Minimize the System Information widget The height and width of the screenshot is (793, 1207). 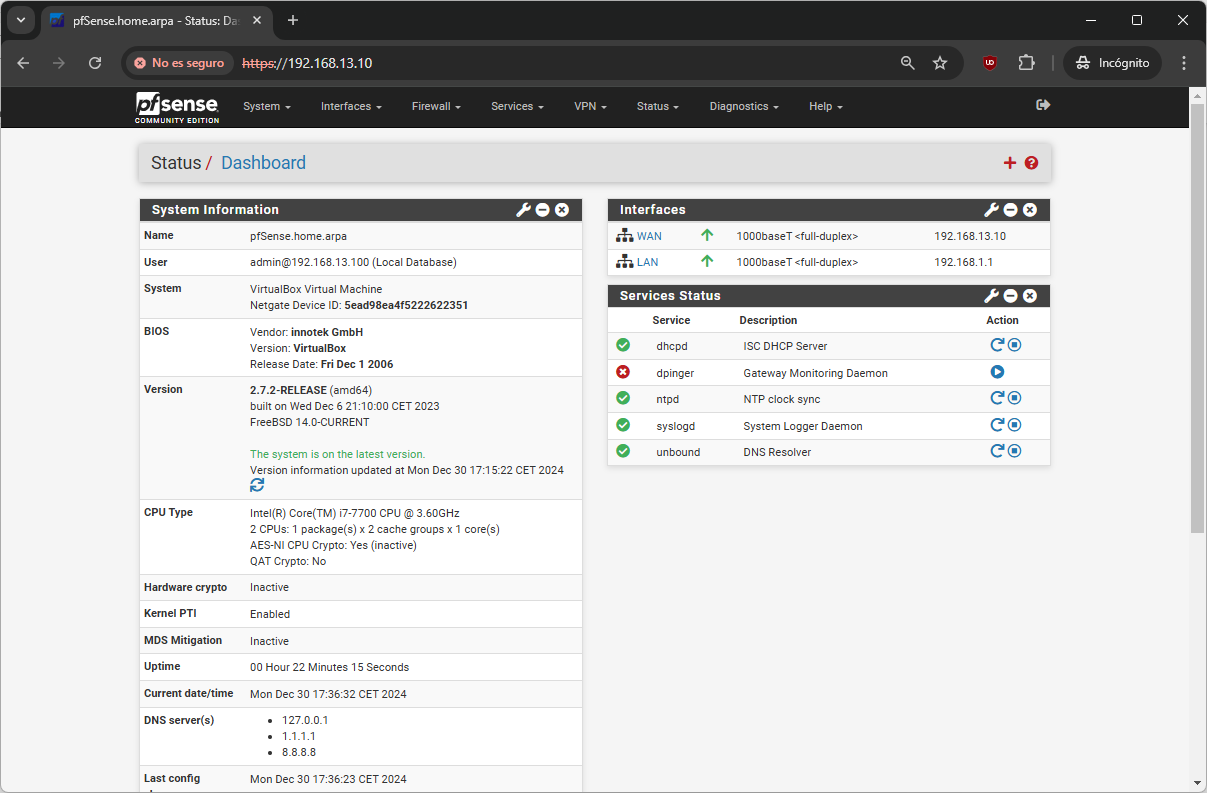[x=542, y=210]
